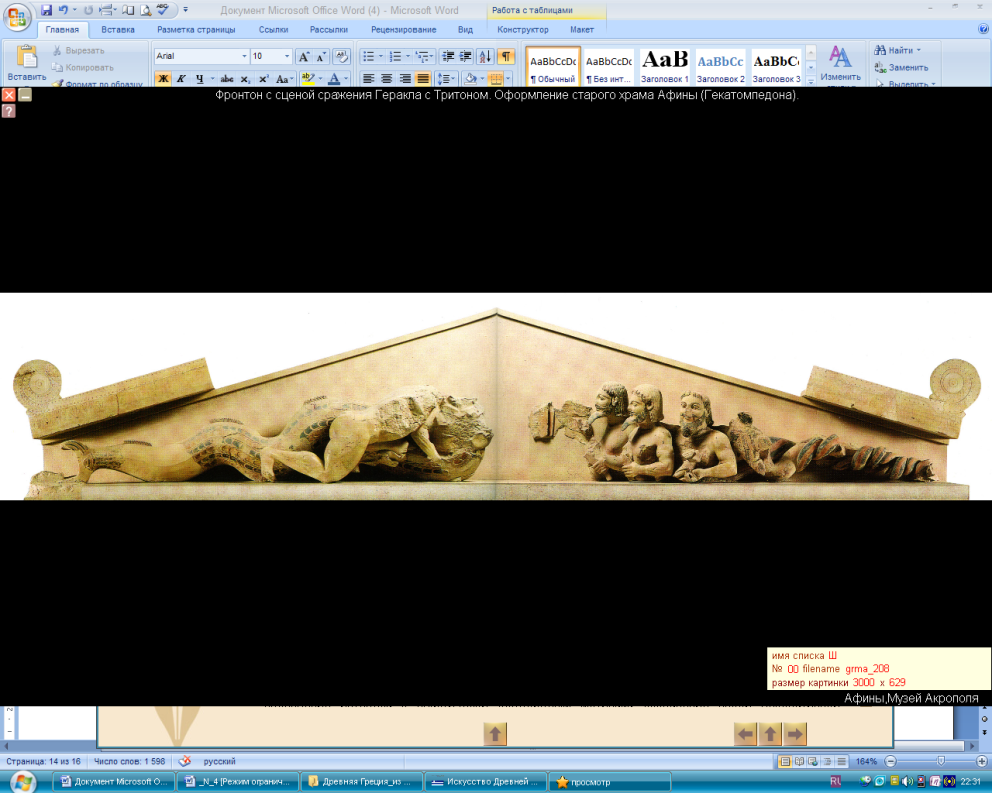Align text left
This screenshot has width=992, height=793.
(x=369, y=78)
